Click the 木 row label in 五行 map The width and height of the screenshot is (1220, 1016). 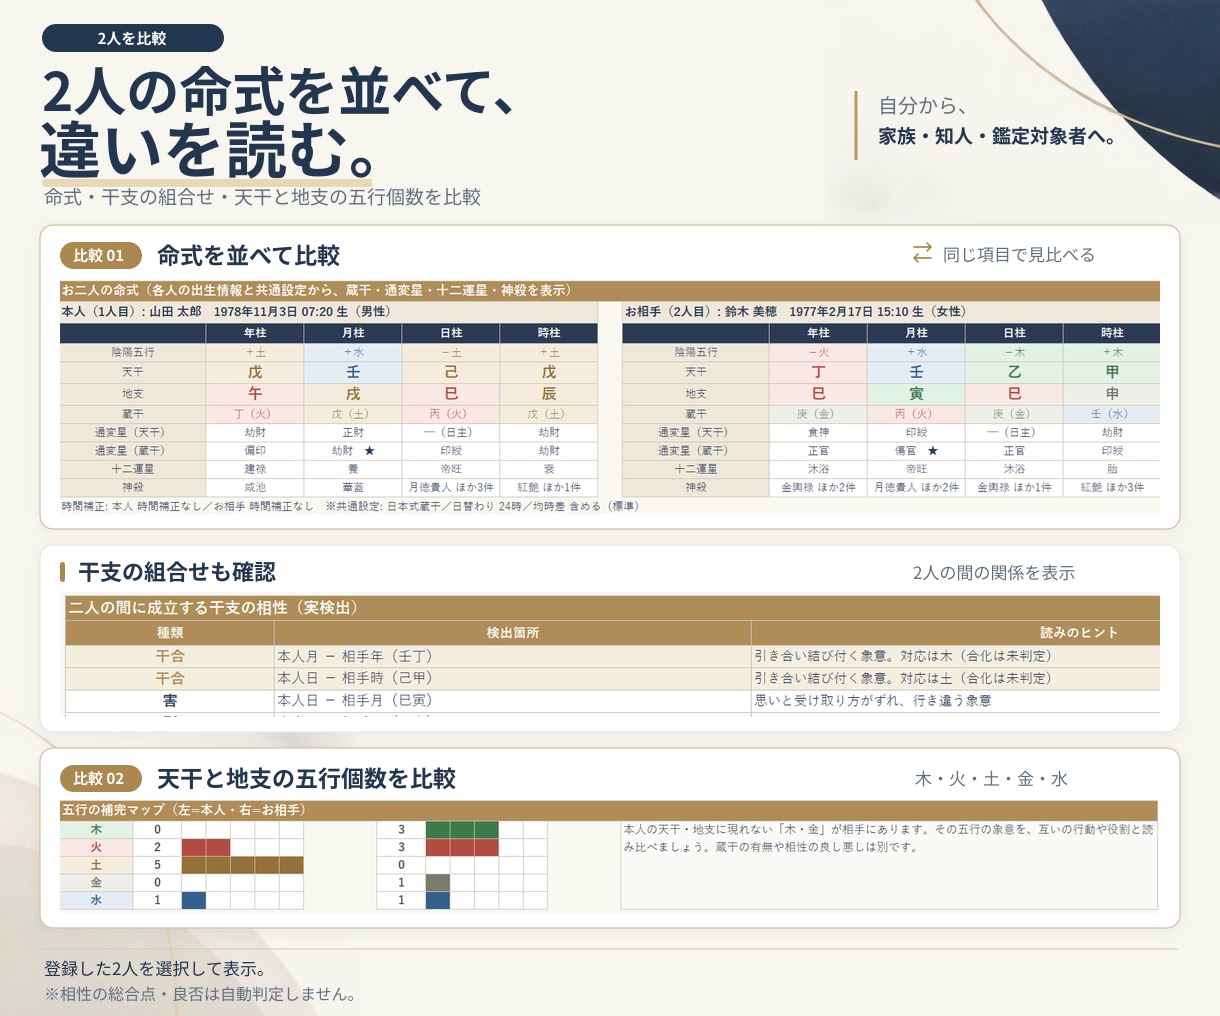96,830
